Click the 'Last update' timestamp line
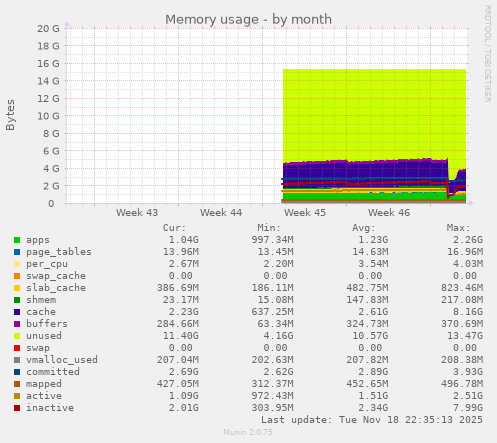 [x=372, y=420]
